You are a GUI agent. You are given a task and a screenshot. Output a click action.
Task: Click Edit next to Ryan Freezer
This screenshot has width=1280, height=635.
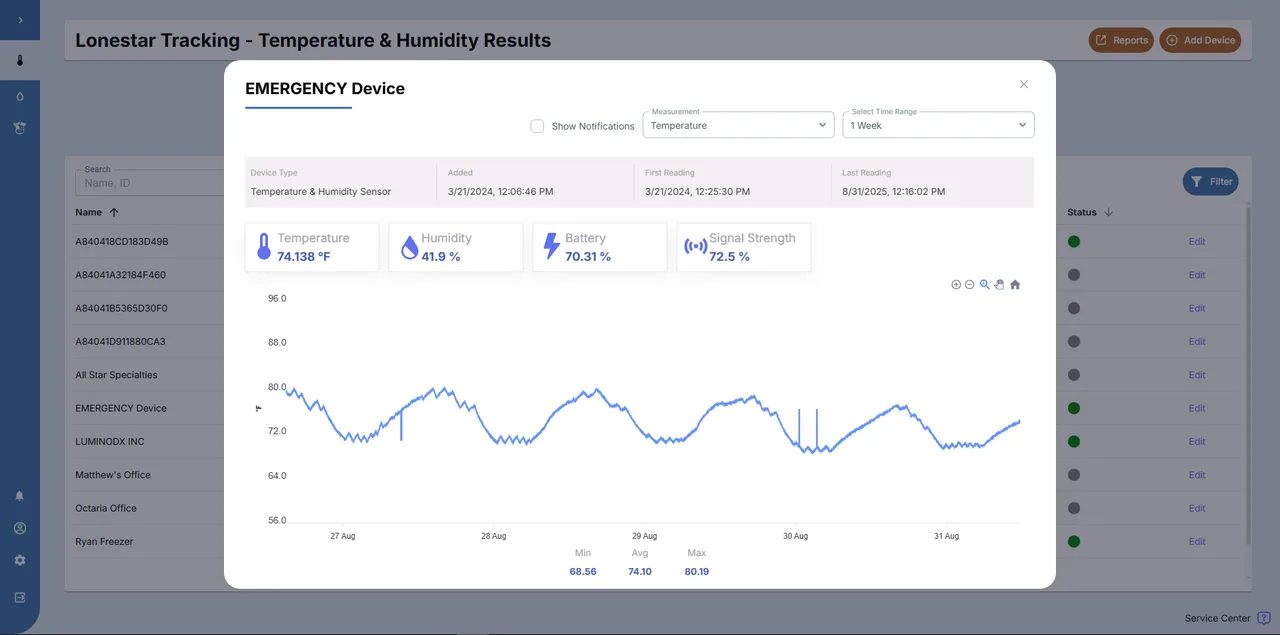pyautogui.click(x=1197, y=541)
